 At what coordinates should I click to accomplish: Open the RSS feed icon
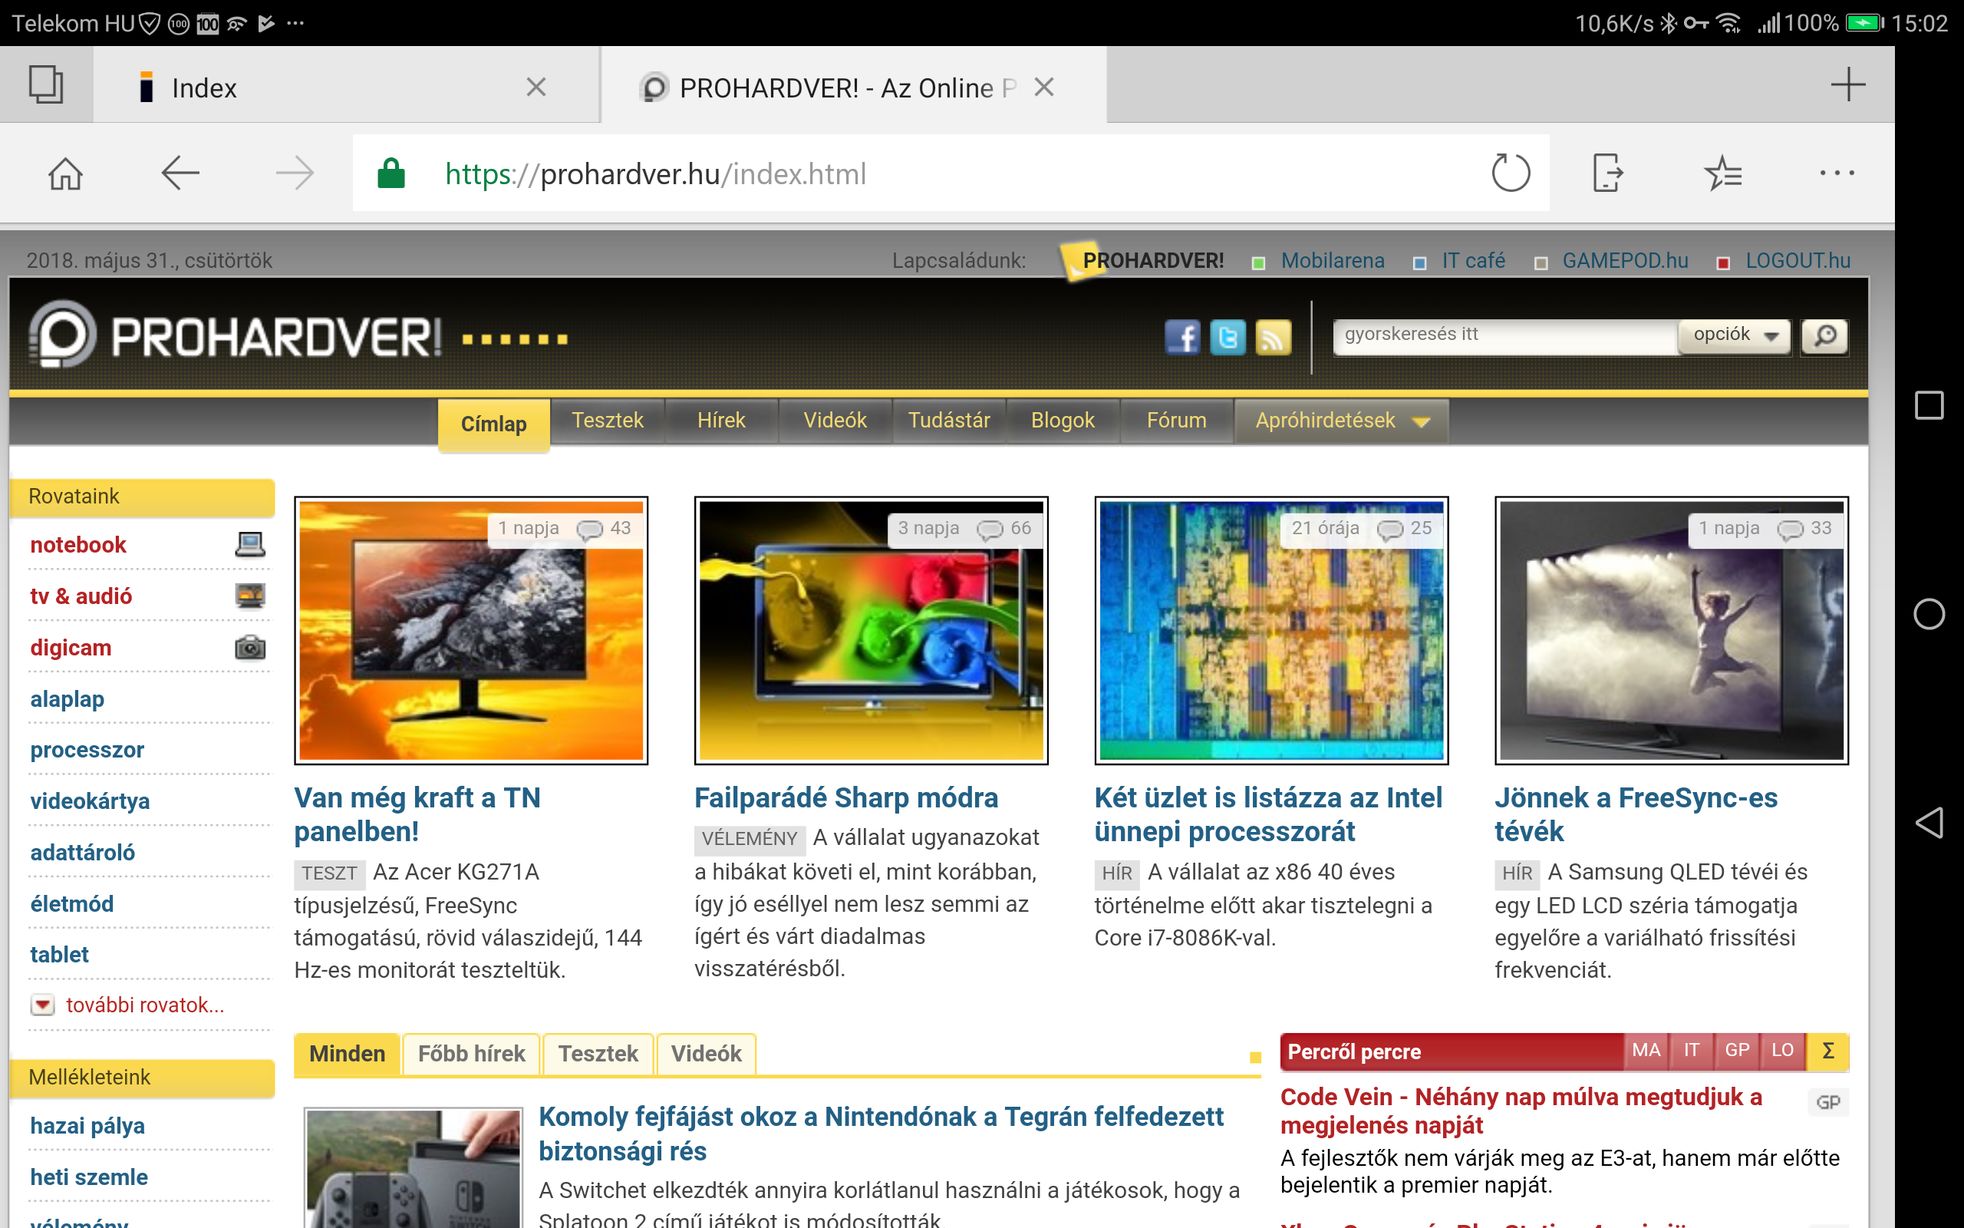coord(1273,337)
